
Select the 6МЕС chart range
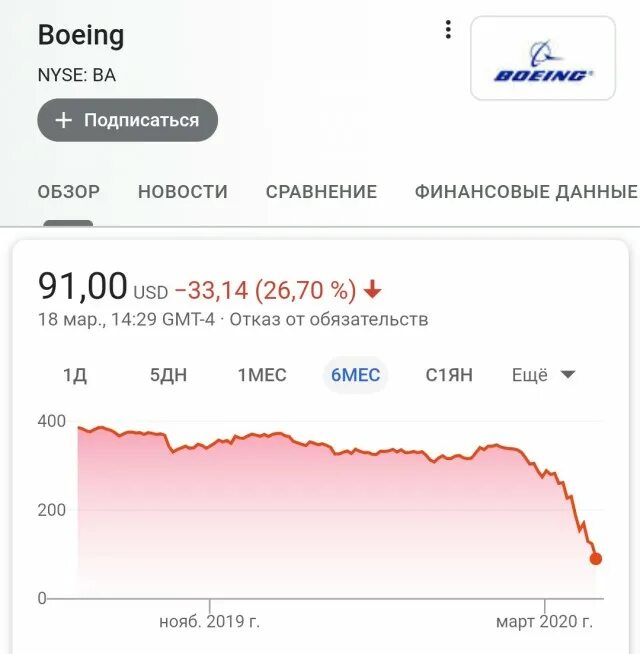pyautogui.click(x=355, y=375)
